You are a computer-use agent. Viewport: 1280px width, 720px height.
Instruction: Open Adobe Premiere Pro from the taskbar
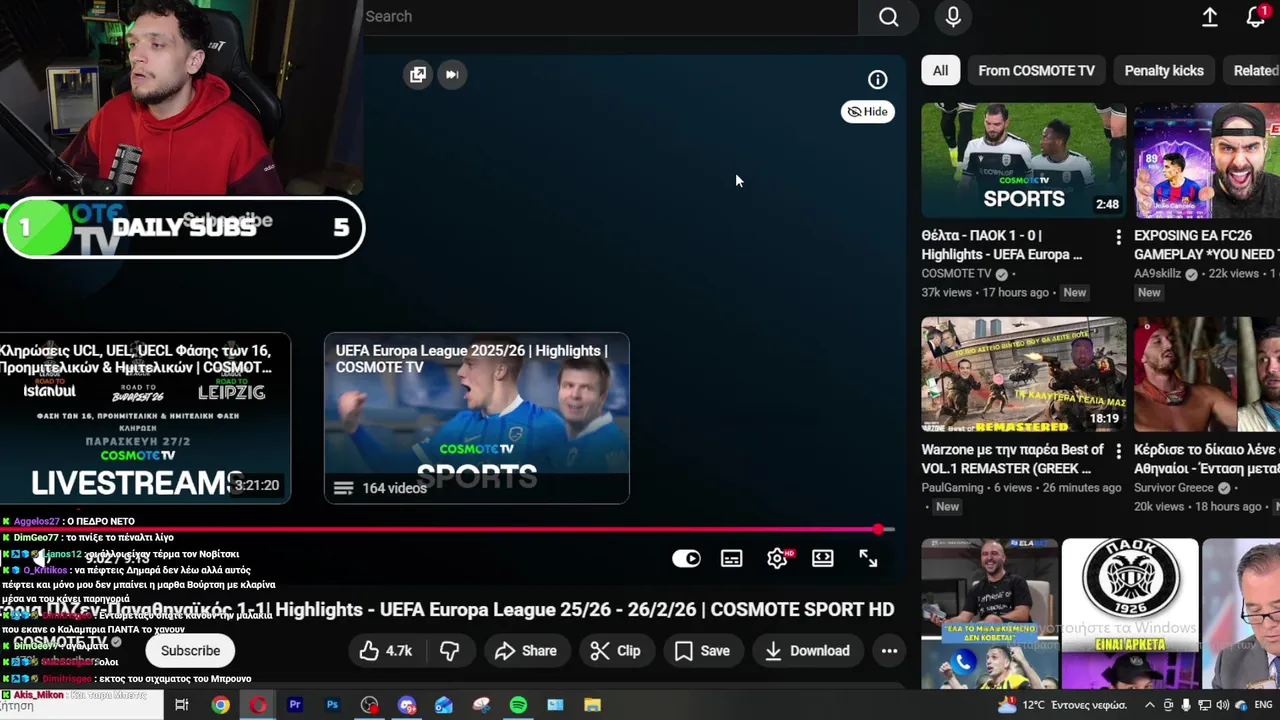click(295, 705)
